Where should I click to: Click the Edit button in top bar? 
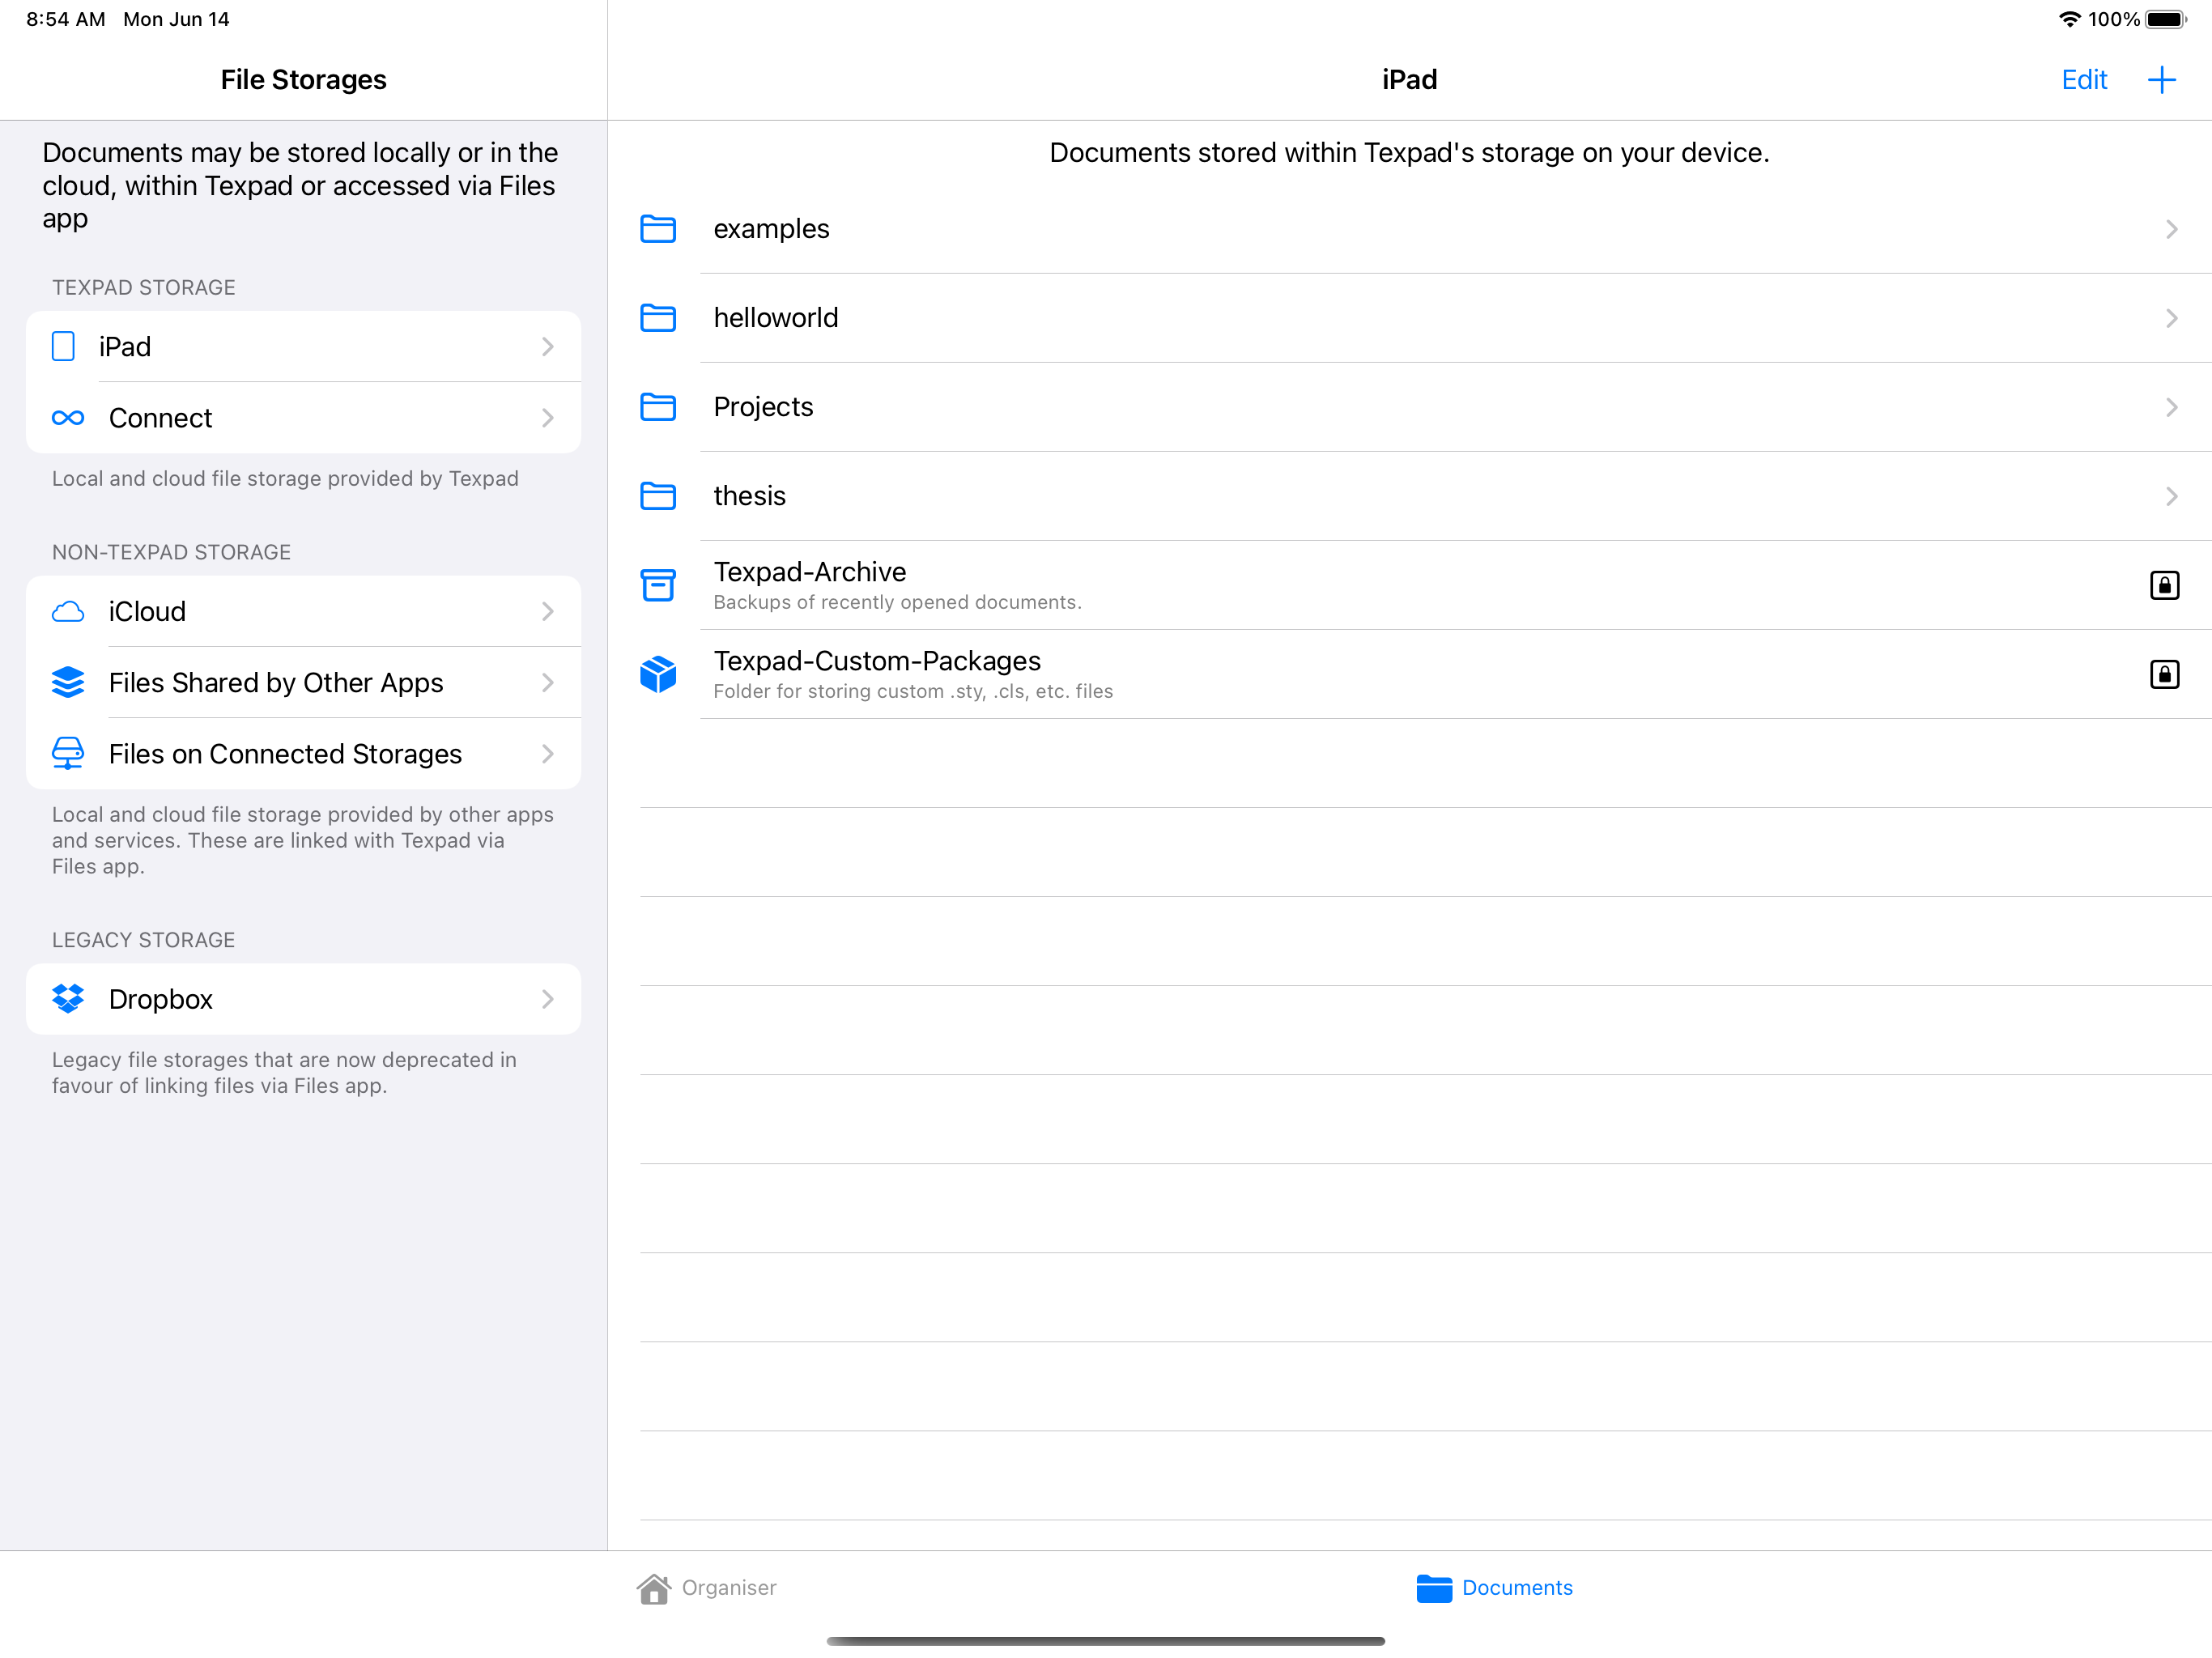(x=2084, y=80)
